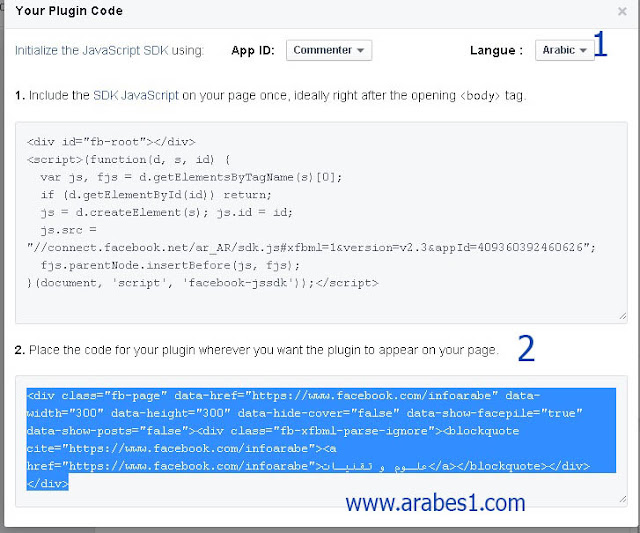The width and height of the screenshot is (640, 533).
Task: Grab the SDK code box resize handle
Action: (622, 316)
